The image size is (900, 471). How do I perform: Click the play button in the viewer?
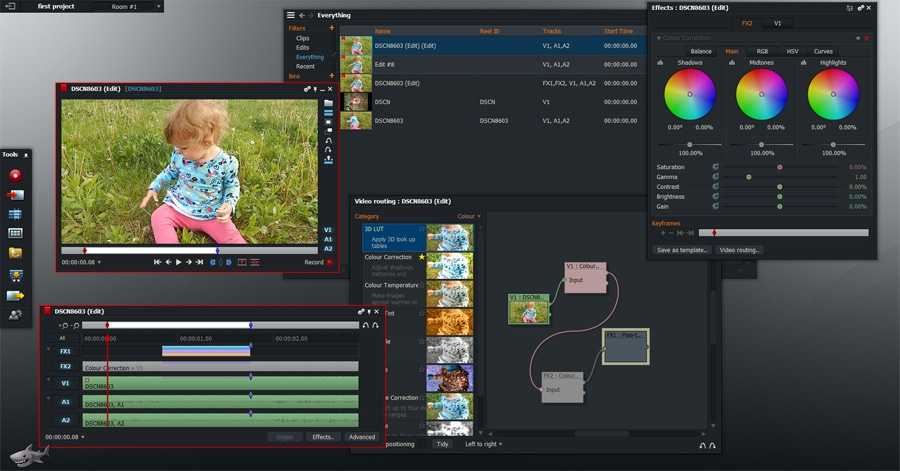coord(178,262)
